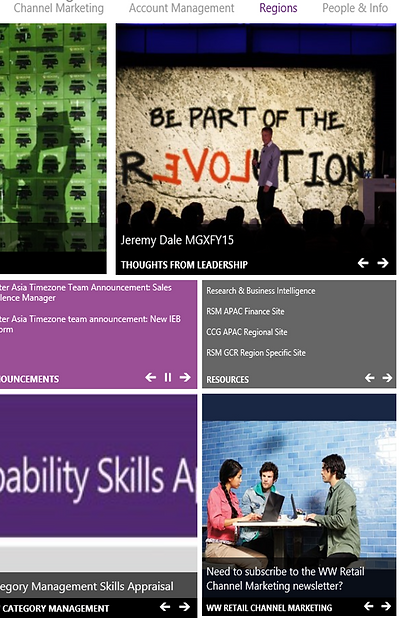Open RSM GCR Region Specific Site link
The width and height of the screenshot is (399, 618).
256,353
